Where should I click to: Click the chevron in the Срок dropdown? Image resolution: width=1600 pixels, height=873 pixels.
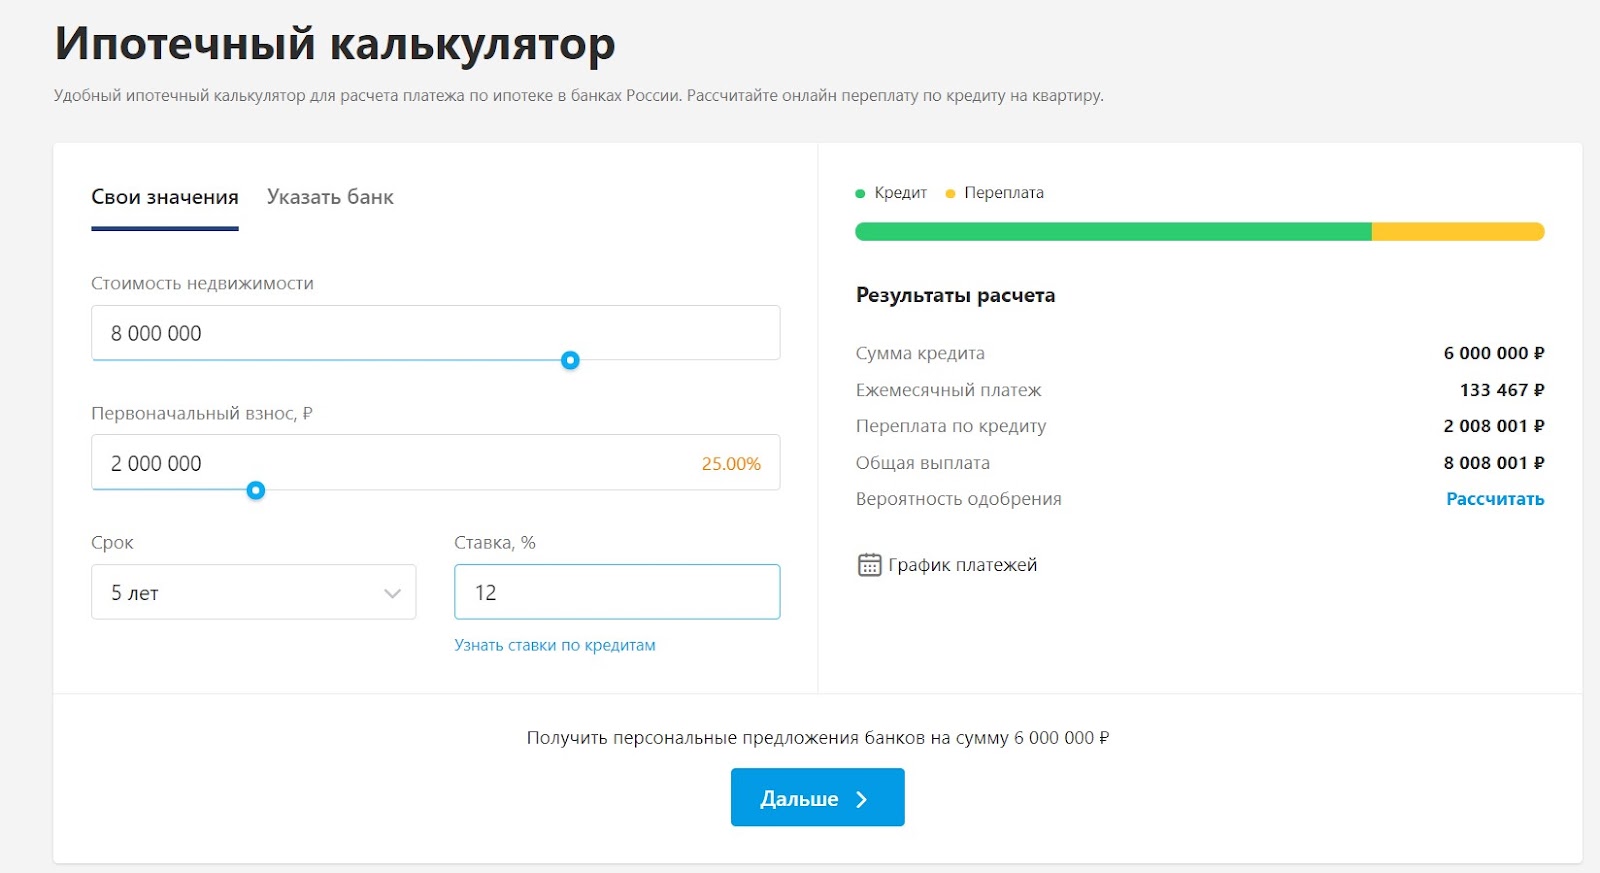pos(392,593)
